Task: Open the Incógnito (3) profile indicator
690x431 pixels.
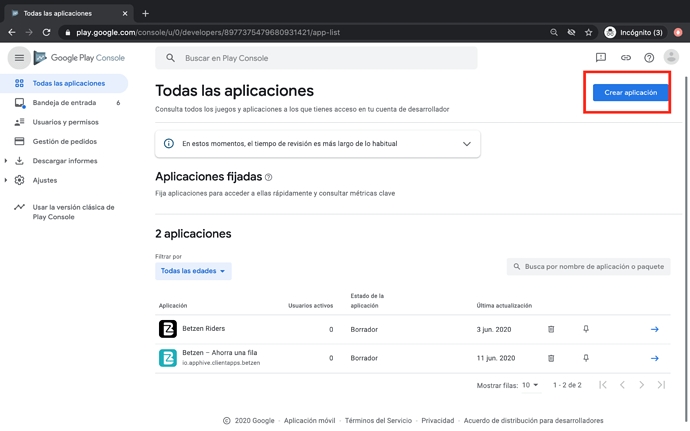Action: [634, 32]
